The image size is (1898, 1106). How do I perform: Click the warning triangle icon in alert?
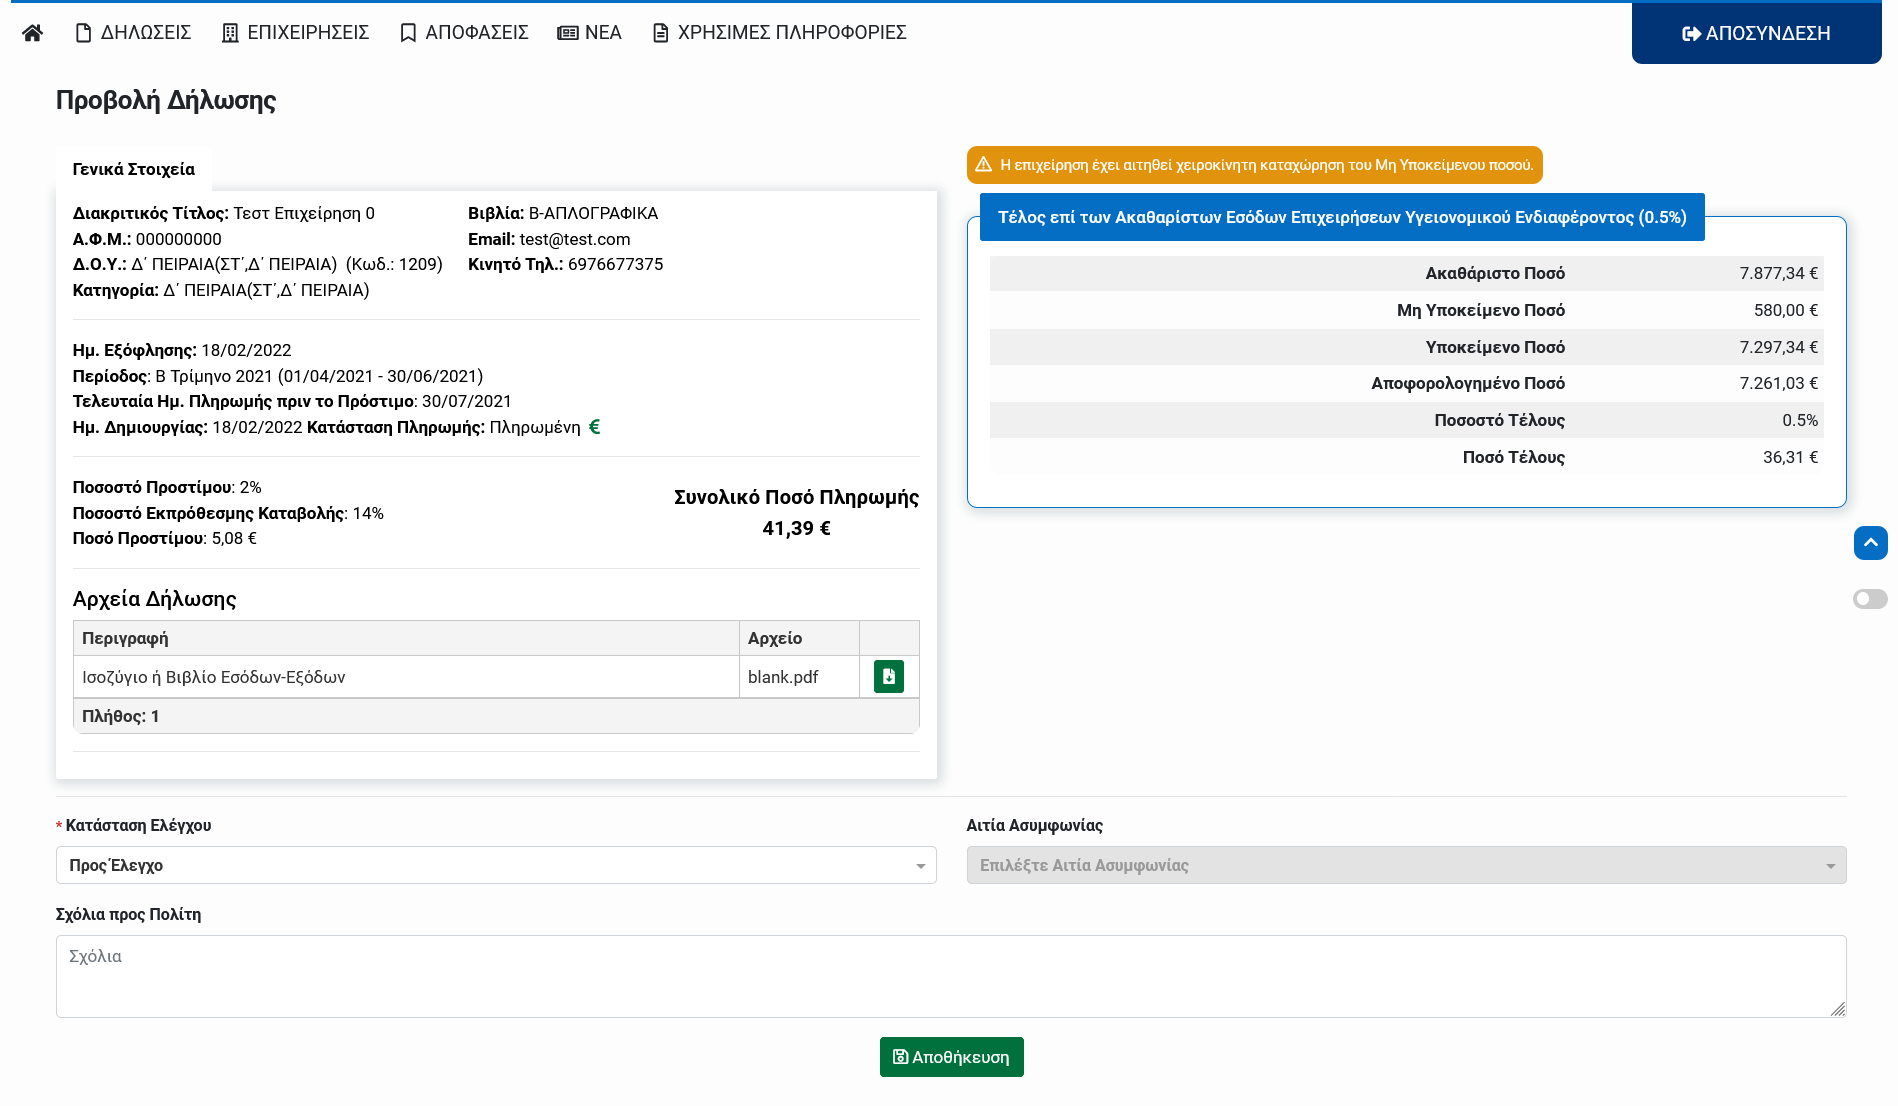click(984, 165)
